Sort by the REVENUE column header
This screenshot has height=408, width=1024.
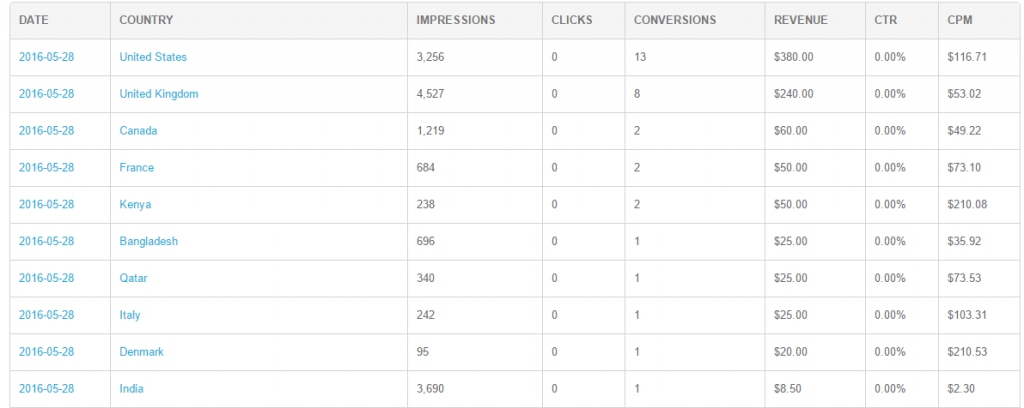click(801, 20)
